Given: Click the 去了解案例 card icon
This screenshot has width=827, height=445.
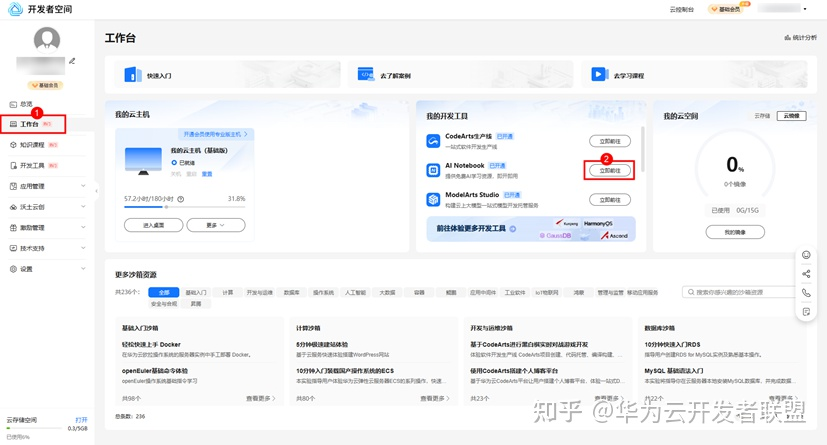Looking at the screenshot, I should pyautogui.click(x=366, y=74).
